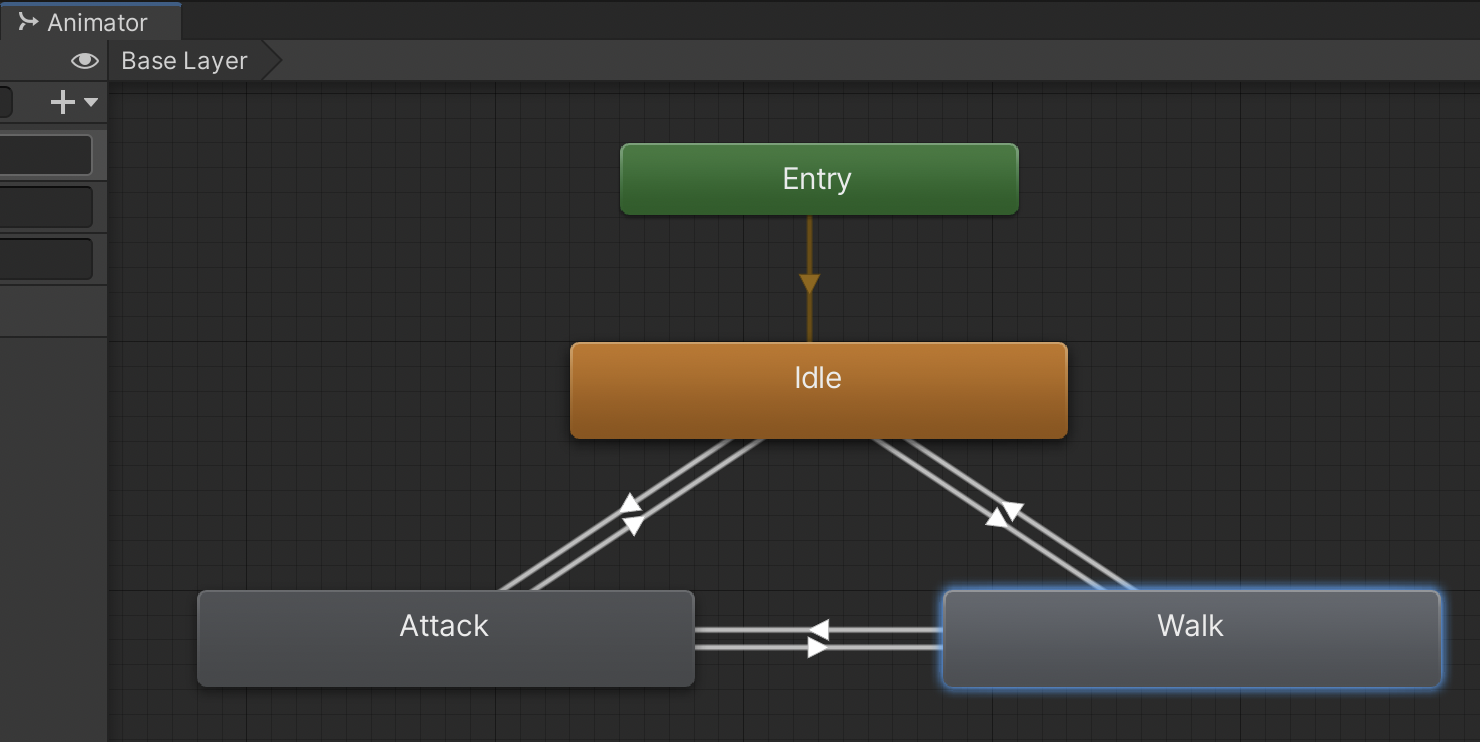Select the green Entry state node
Screen dimensions: 1480x742
[x=818, y=179]
